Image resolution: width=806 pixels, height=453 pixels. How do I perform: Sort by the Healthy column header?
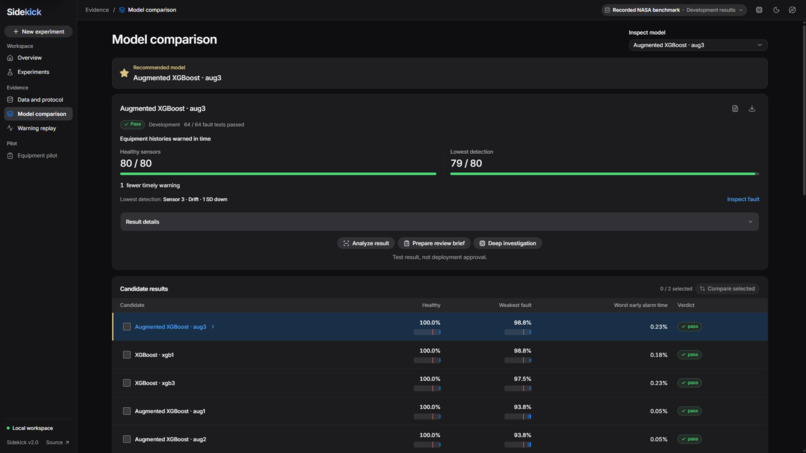431,305
